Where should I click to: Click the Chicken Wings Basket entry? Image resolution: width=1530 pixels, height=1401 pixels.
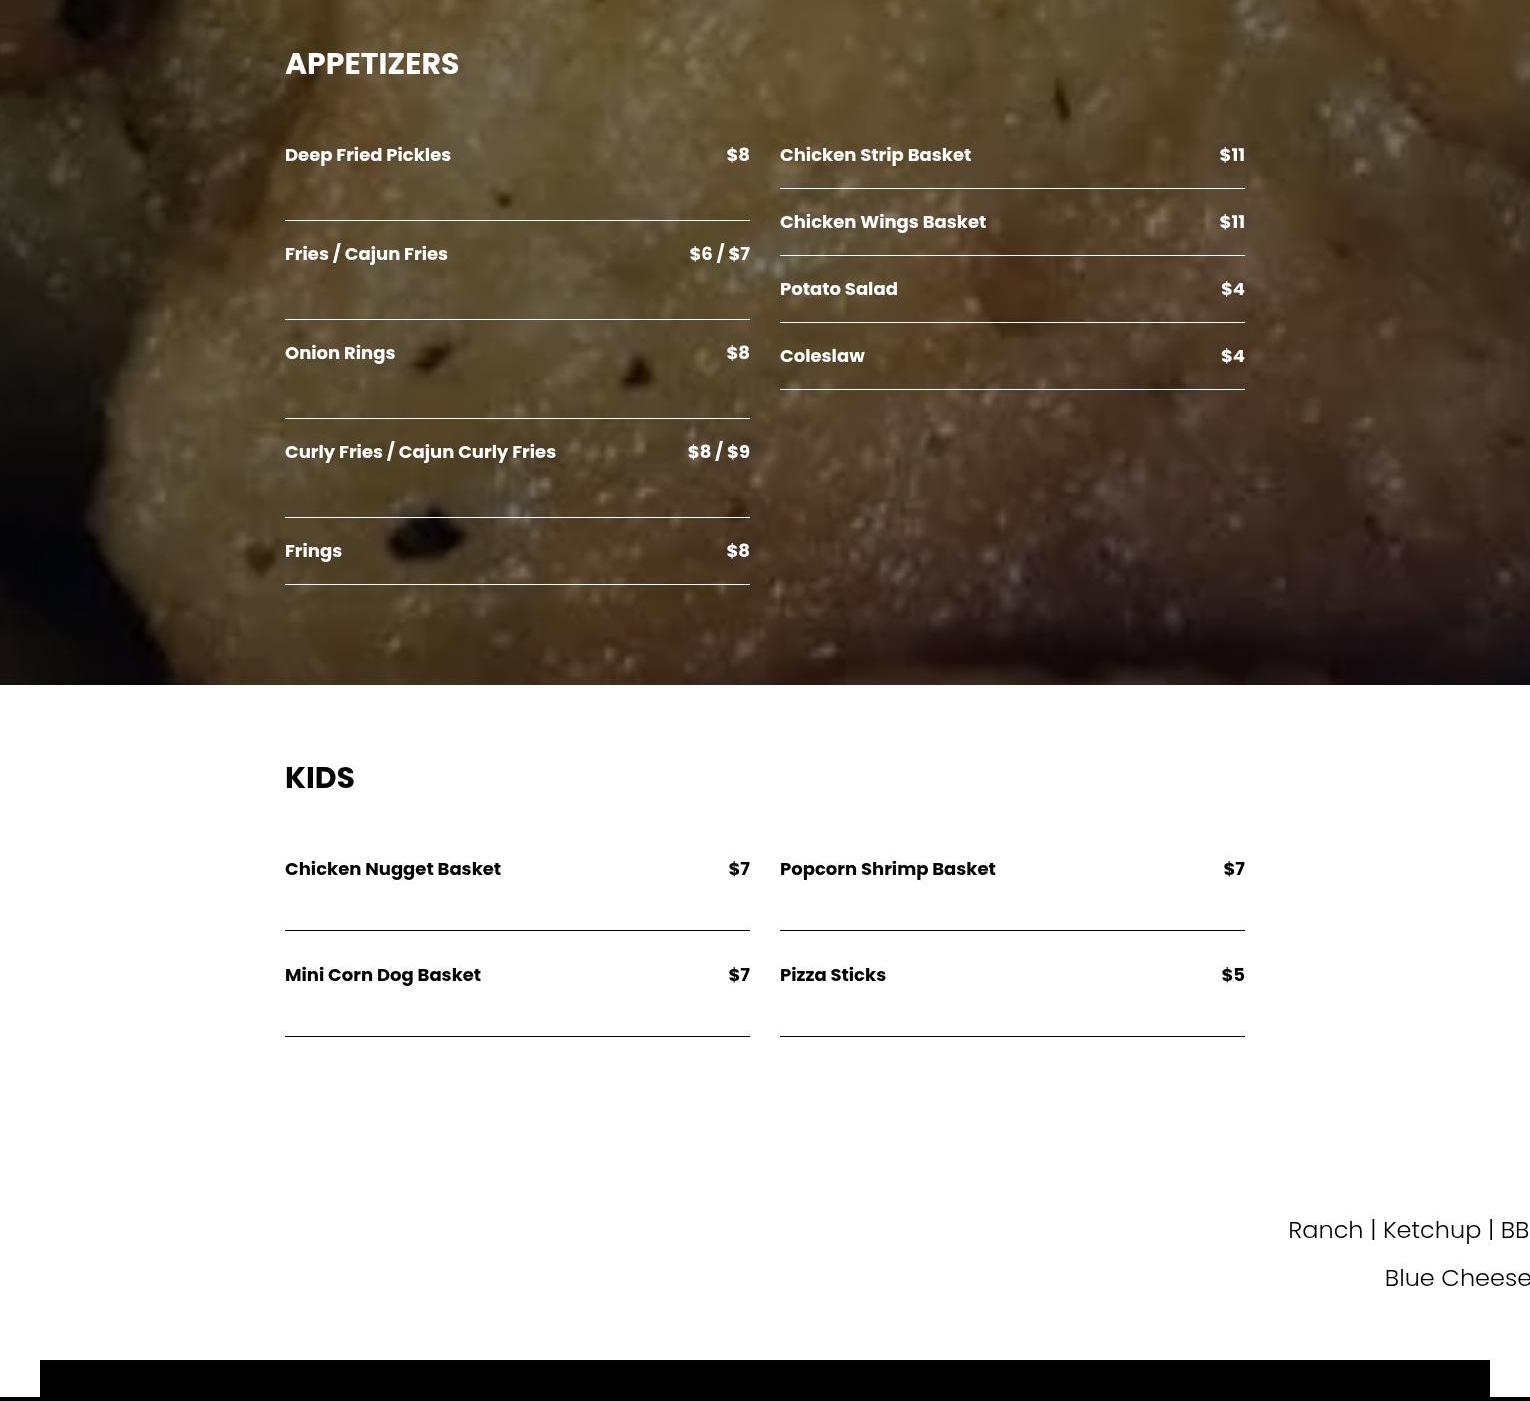tap(883, 222)
